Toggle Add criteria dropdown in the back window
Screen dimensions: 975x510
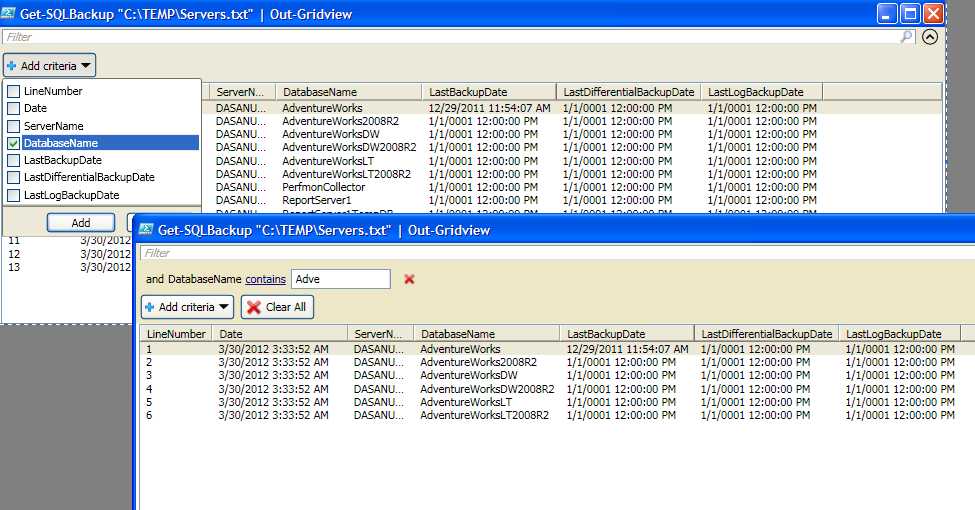pos(50,66)
